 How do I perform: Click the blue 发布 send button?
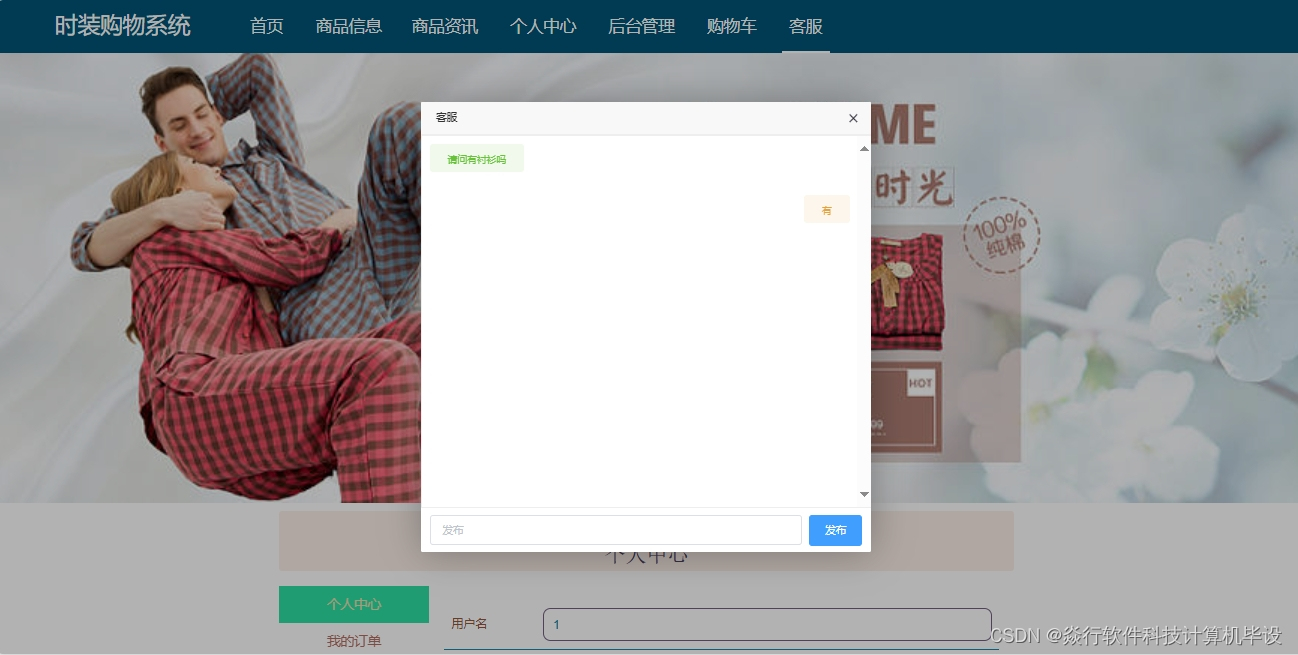(835, 530)
